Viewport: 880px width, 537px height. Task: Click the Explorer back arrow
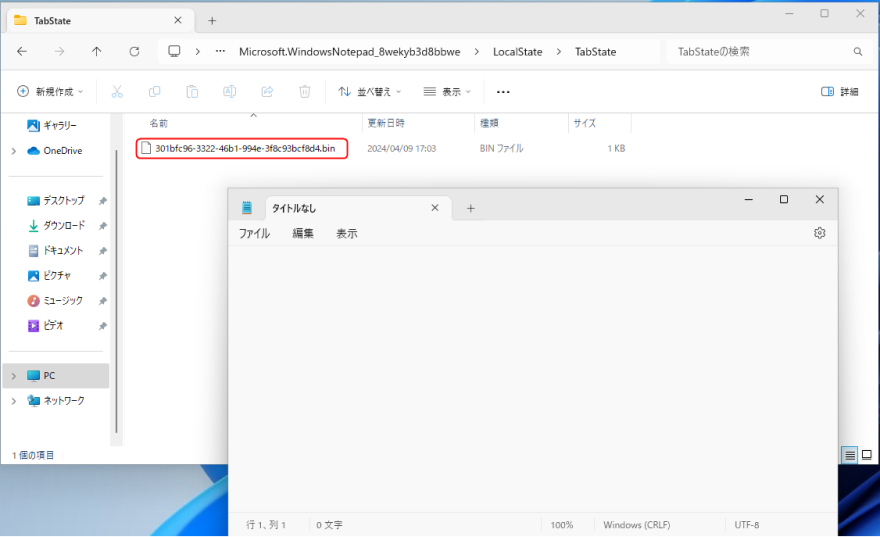click(x=22, y=52)
